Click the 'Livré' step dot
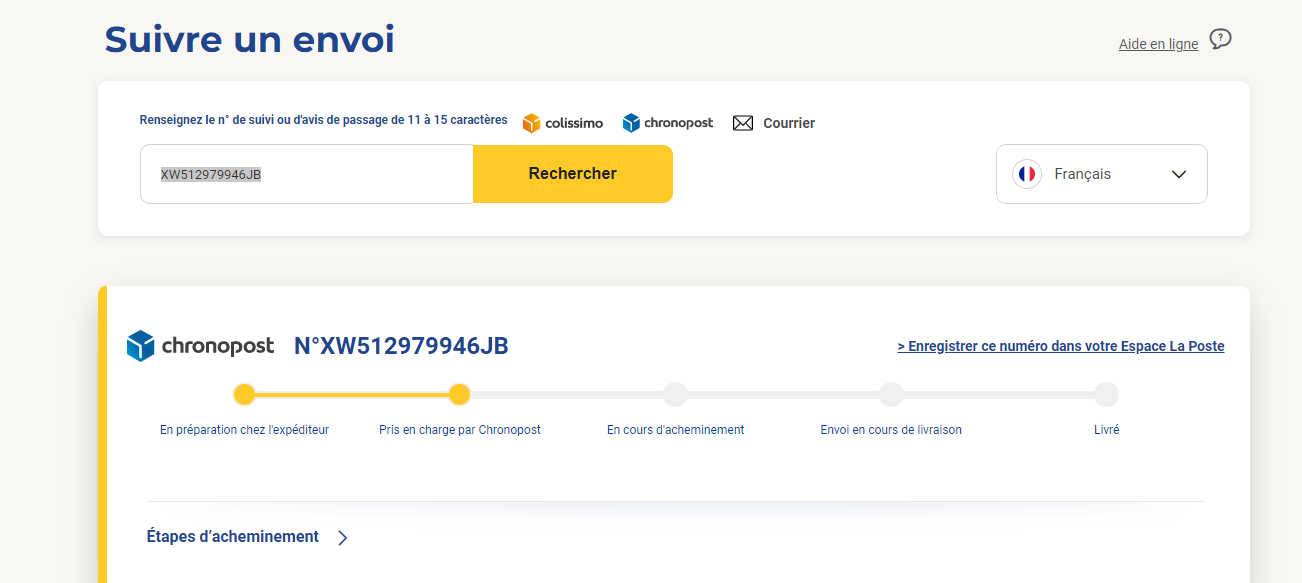 (1106, 394)
